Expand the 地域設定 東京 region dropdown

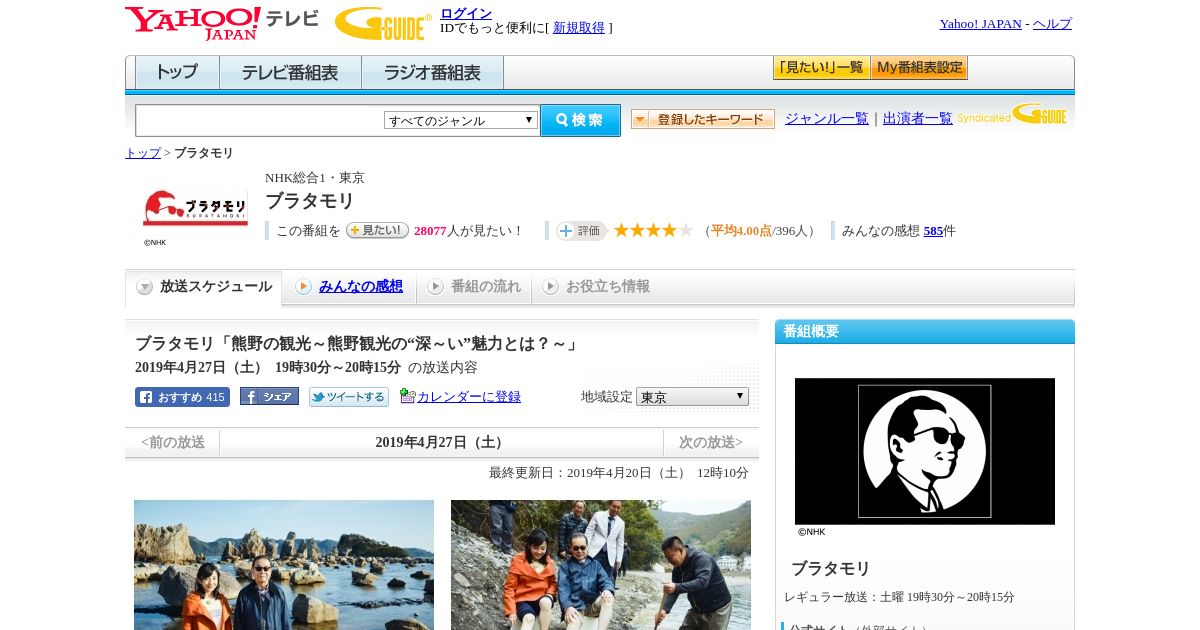coord(692,397)
